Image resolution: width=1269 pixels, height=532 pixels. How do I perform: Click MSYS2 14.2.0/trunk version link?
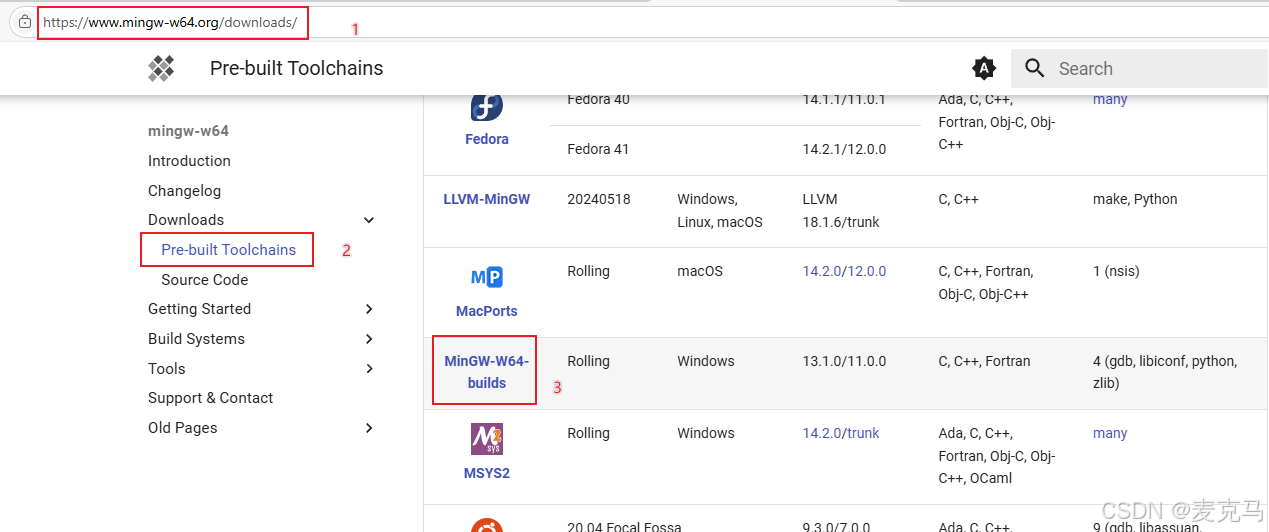841,433
